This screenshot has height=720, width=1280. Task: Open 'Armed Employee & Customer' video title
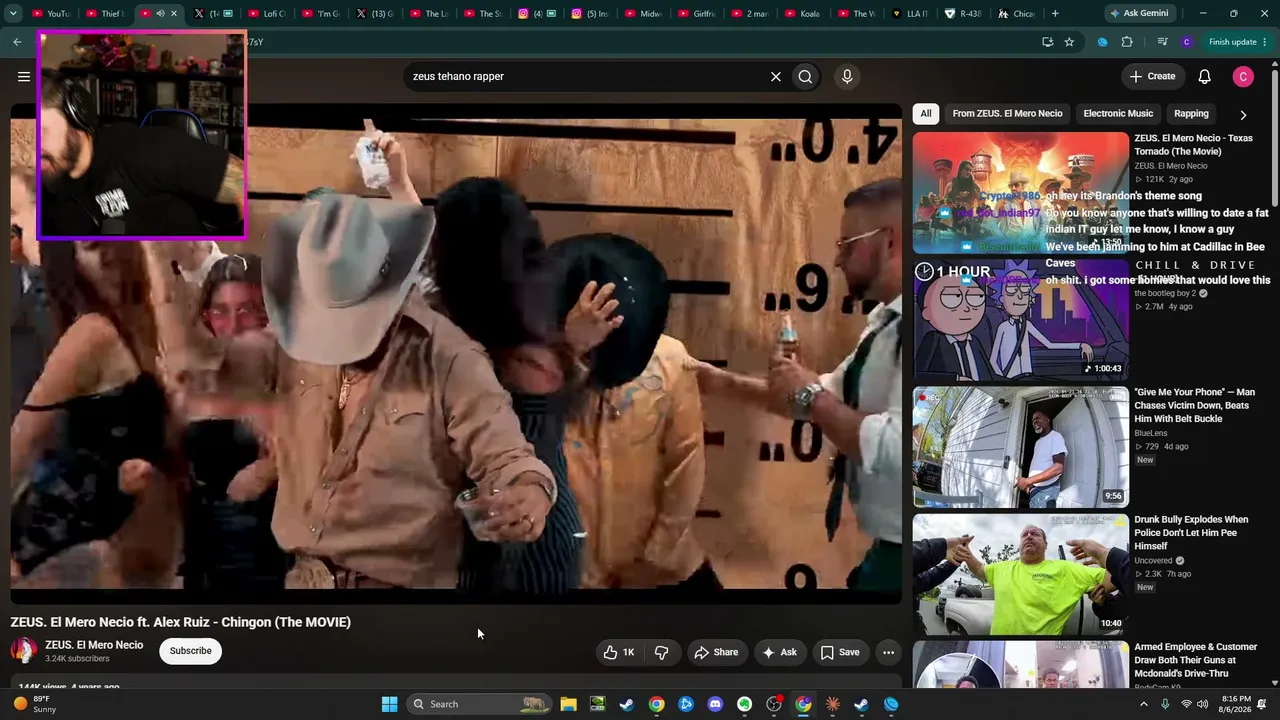click(1195, 660)
